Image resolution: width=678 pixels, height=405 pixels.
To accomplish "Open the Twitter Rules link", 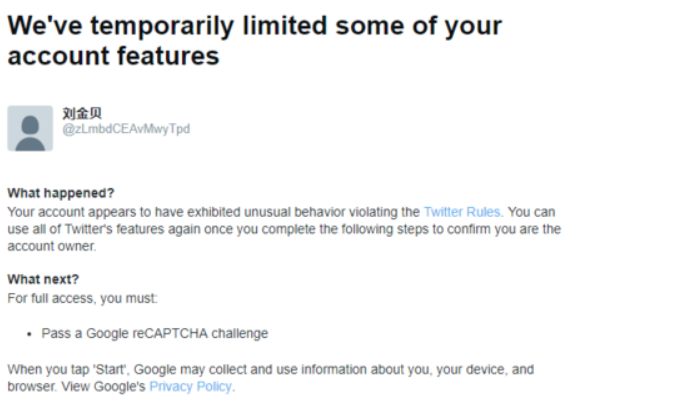I will coord(462,212).
